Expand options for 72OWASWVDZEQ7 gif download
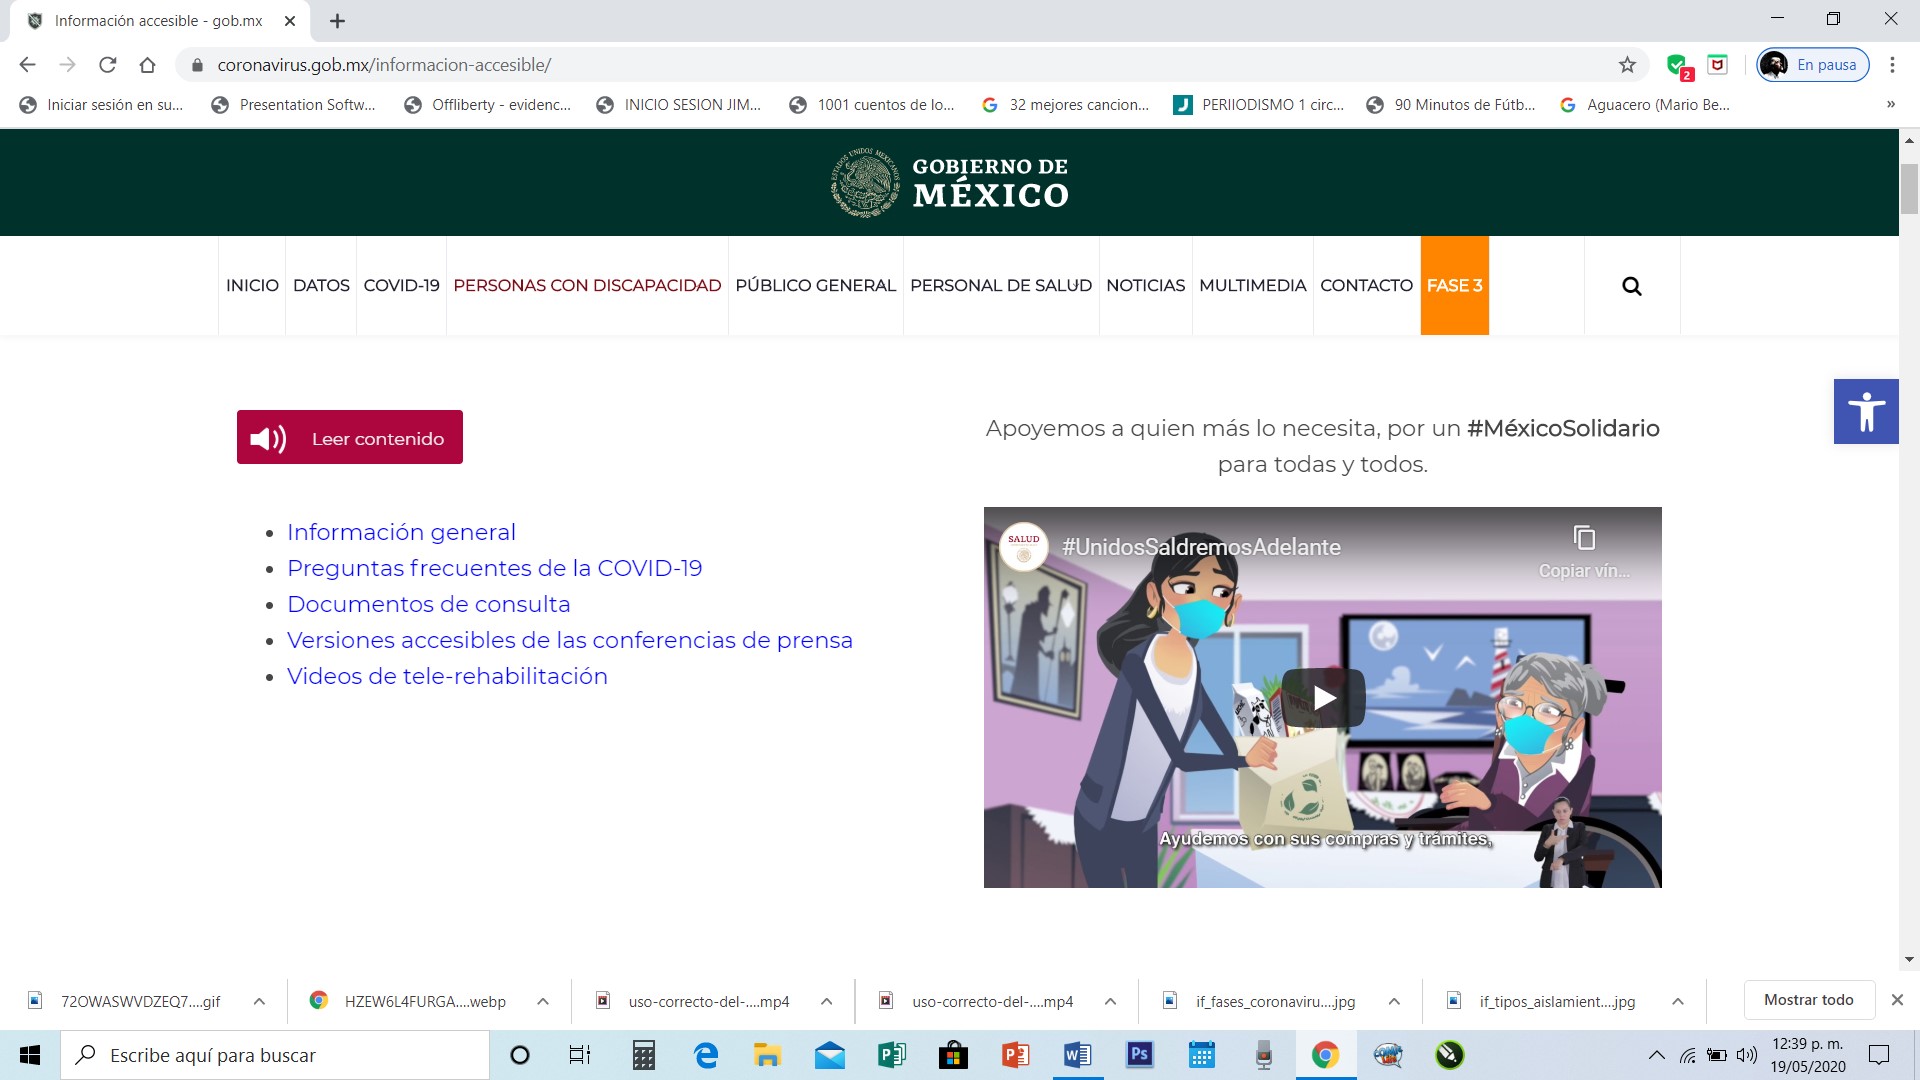This screenshot has height=1080, width=1920. point(259,1001)
